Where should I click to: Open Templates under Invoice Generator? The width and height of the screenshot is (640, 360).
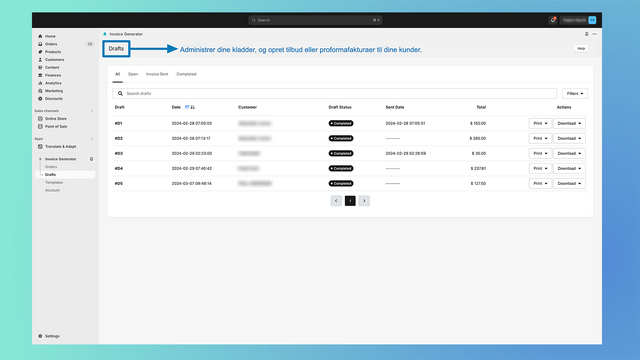coord(54,182)
